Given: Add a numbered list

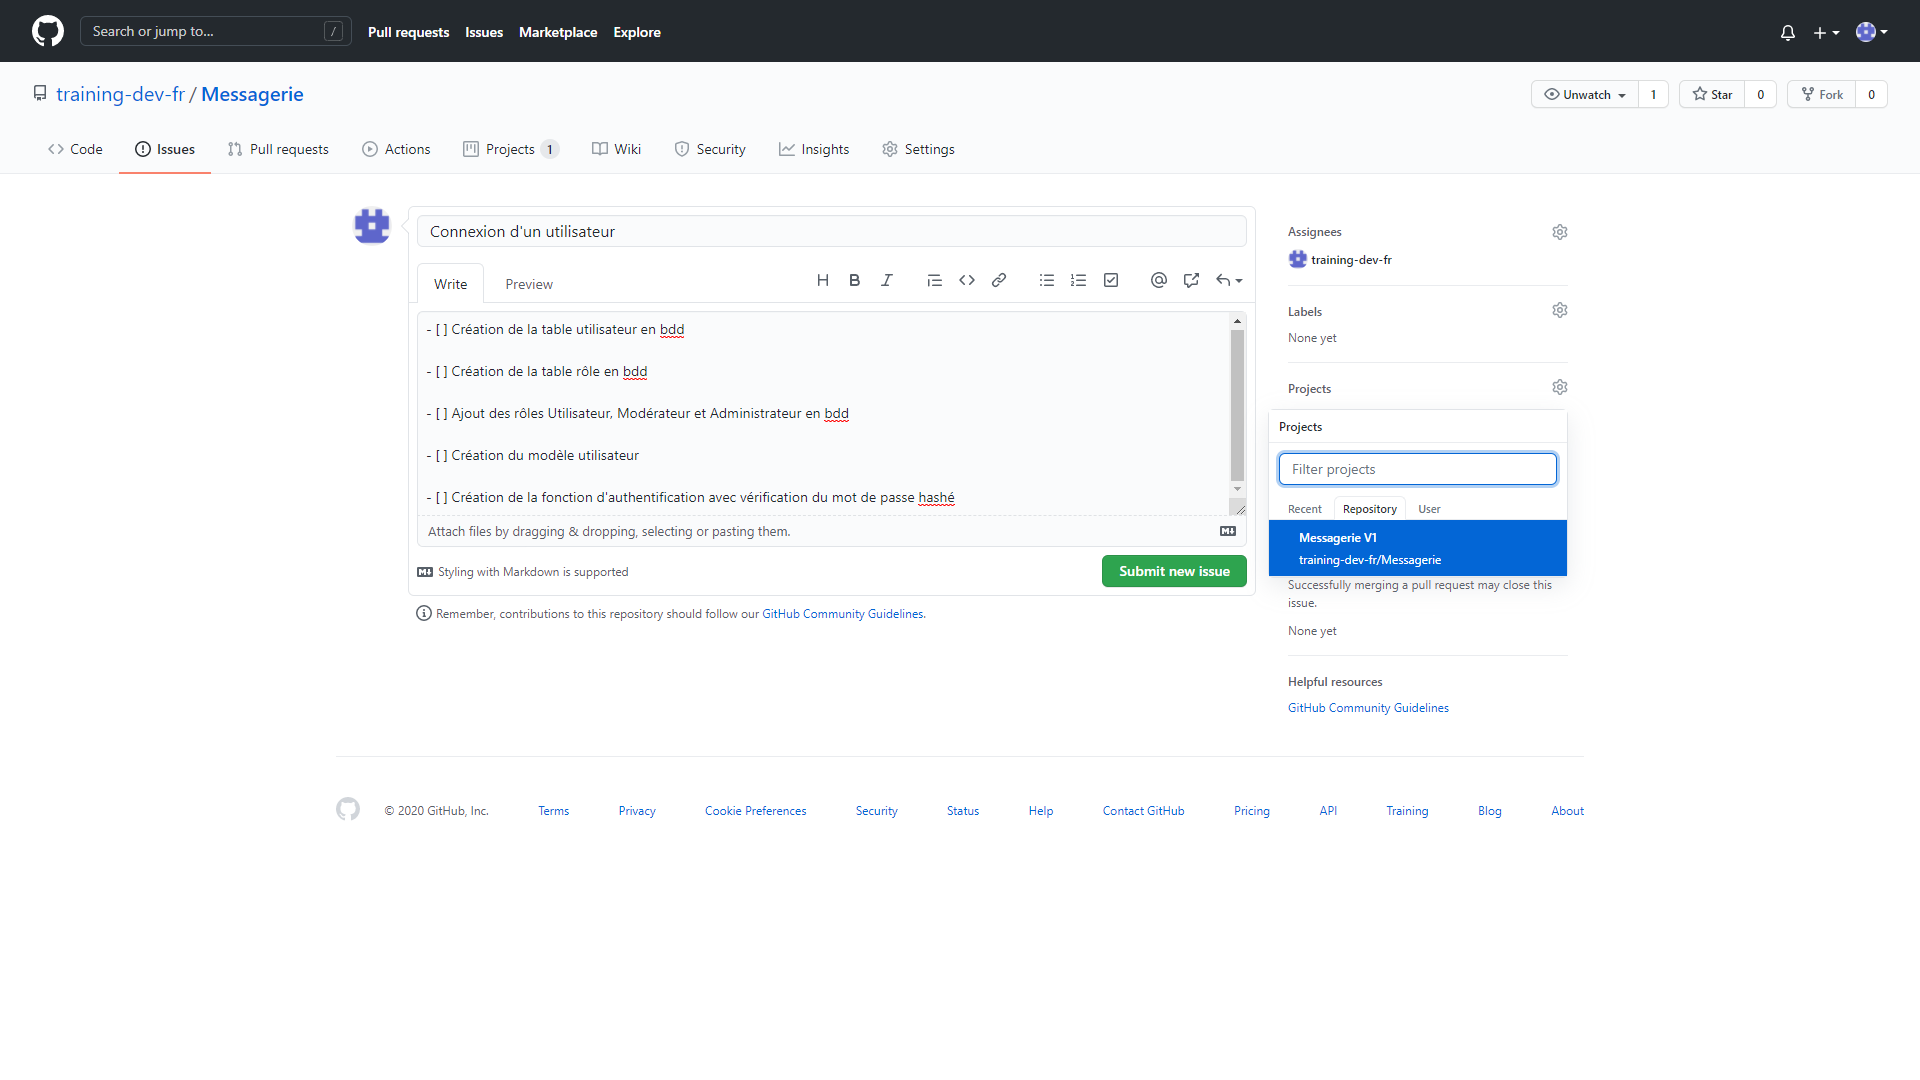Looking at the screenshot, I should click(x=1078, y=280).
